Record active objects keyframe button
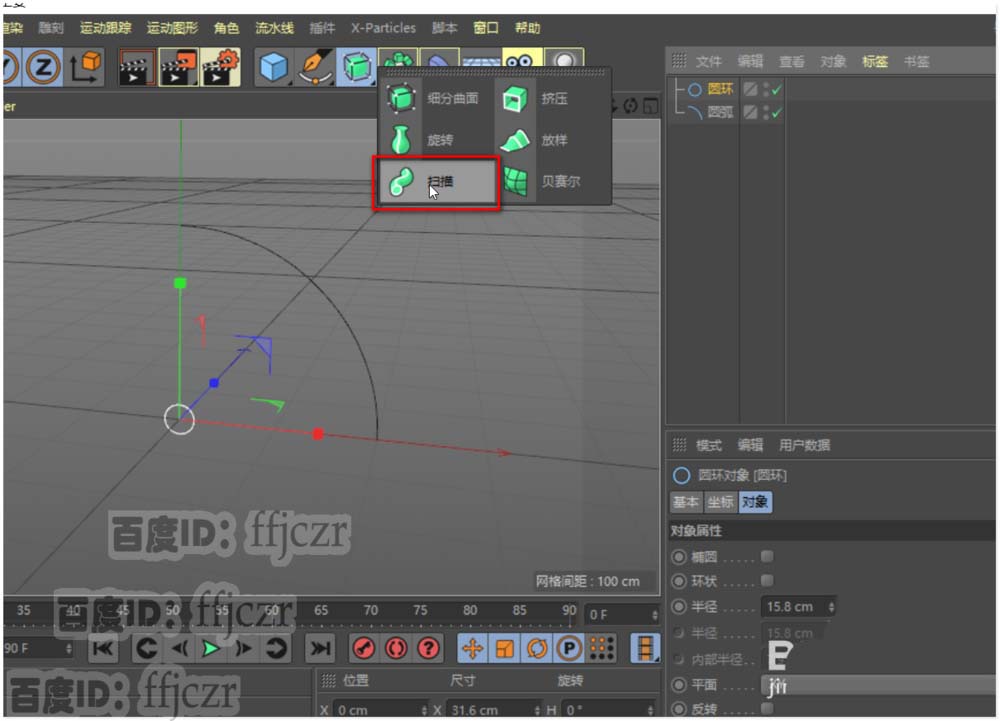The image size is (1000, 721). click(x=364, y=649)
